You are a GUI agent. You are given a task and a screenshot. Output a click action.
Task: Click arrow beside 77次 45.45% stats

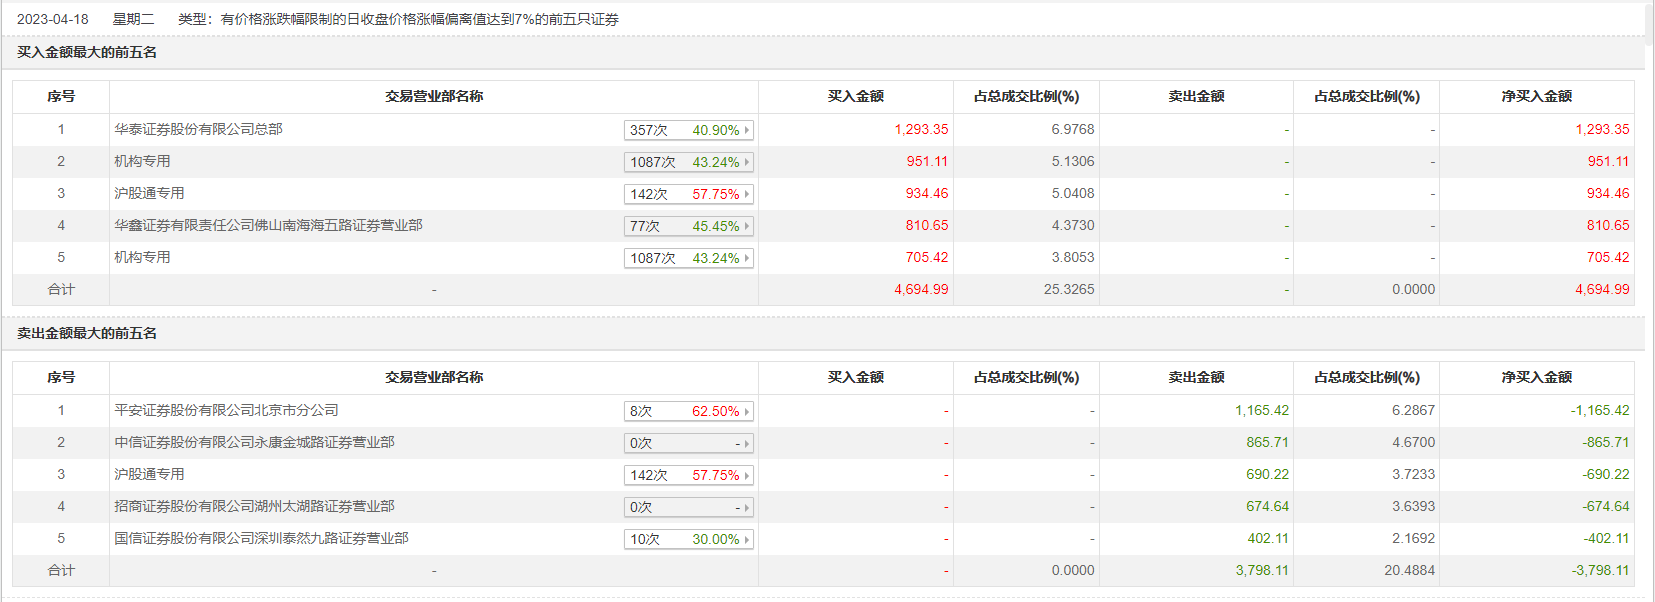tap(747, 226)
